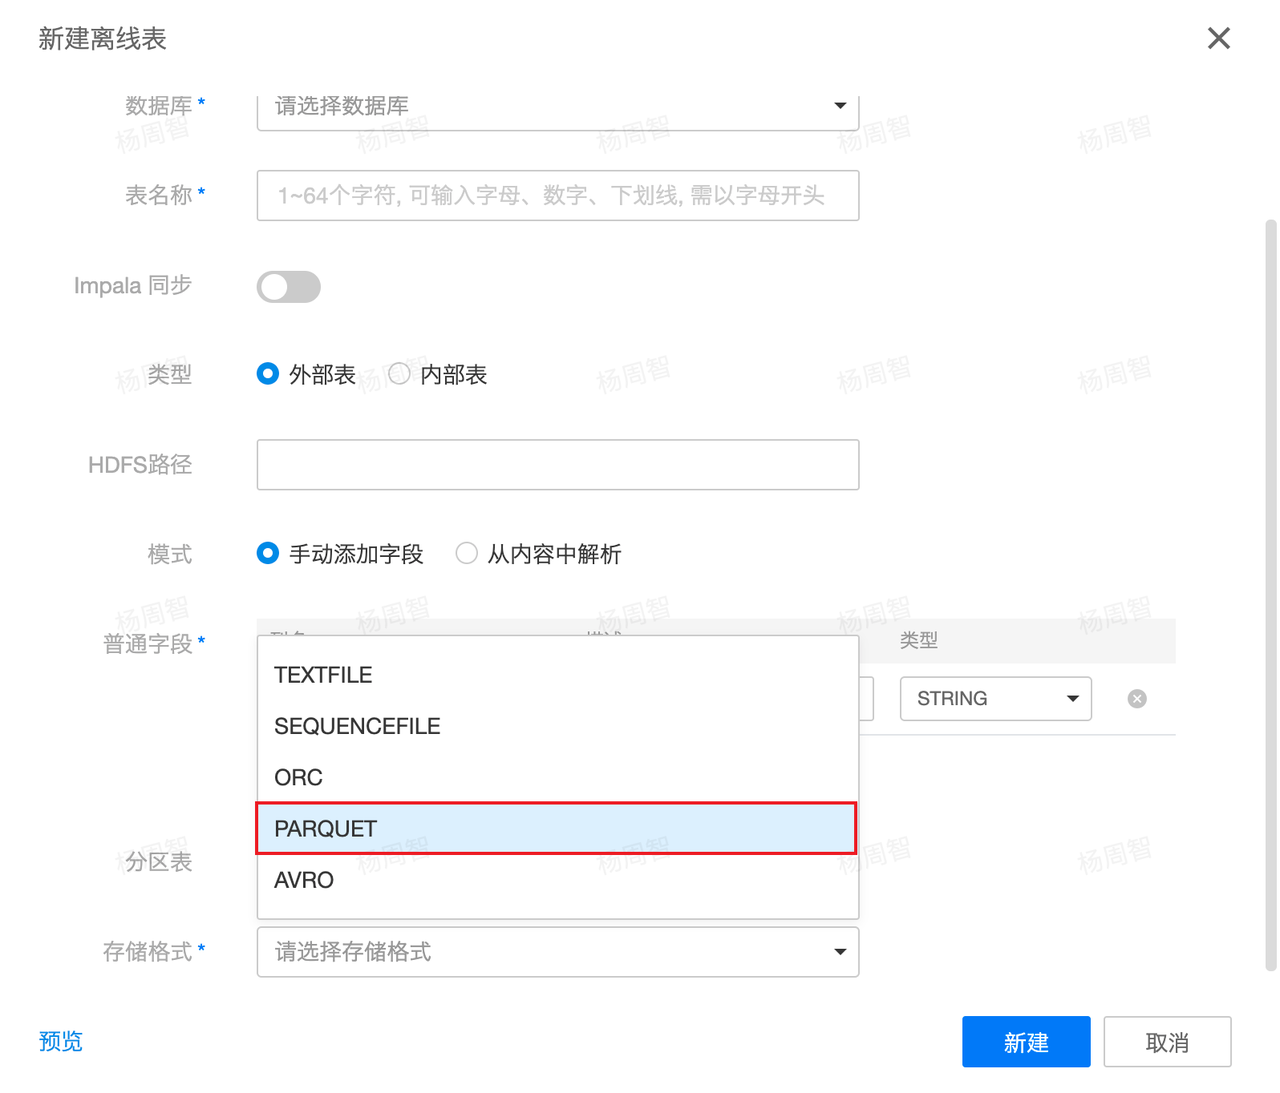Pick SEQUENCEFILE from the format list
The image size is (1280, 1093).
click(x=357, y=726)
